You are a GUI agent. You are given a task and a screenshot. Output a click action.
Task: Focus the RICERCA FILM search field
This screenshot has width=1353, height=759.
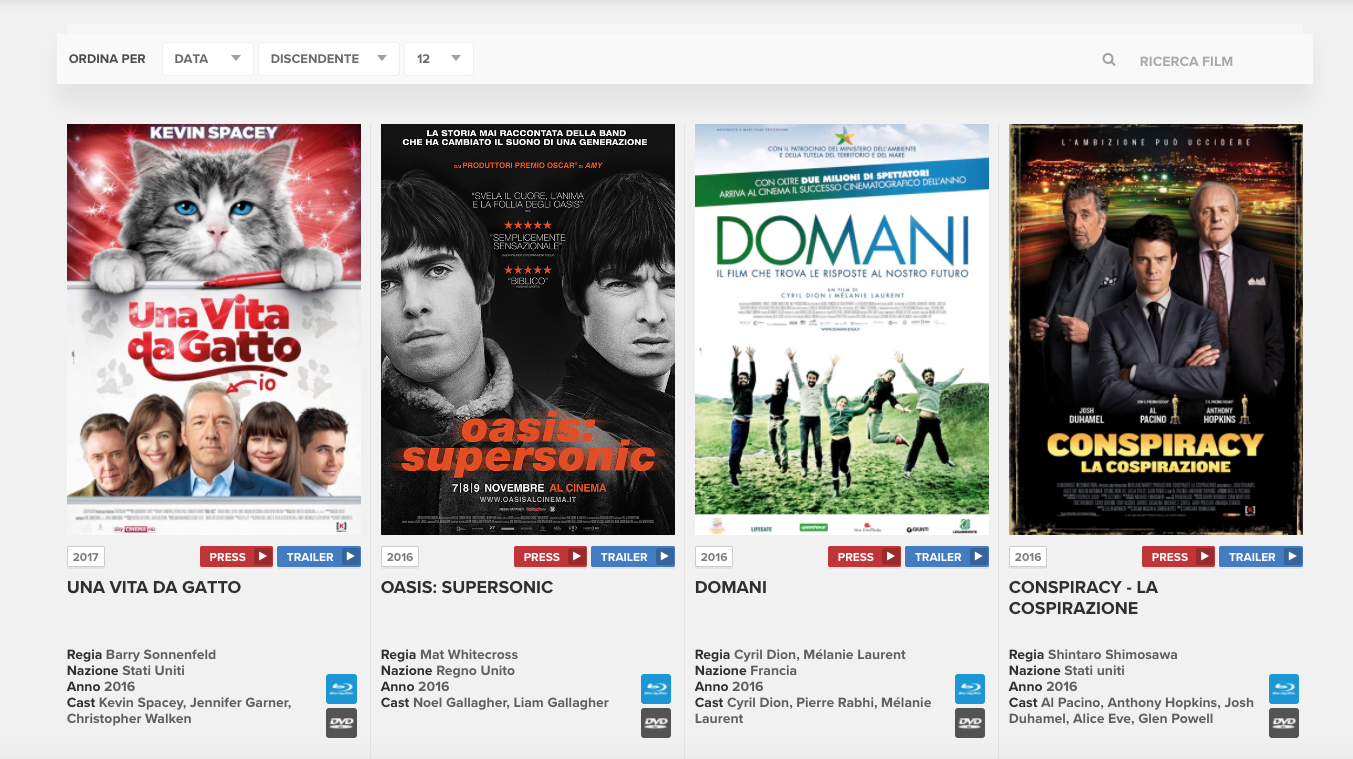click(1215, 61)
